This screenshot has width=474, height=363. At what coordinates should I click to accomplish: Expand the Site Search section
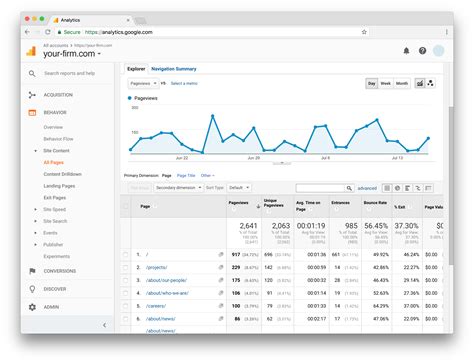click(x=36, y=221)
